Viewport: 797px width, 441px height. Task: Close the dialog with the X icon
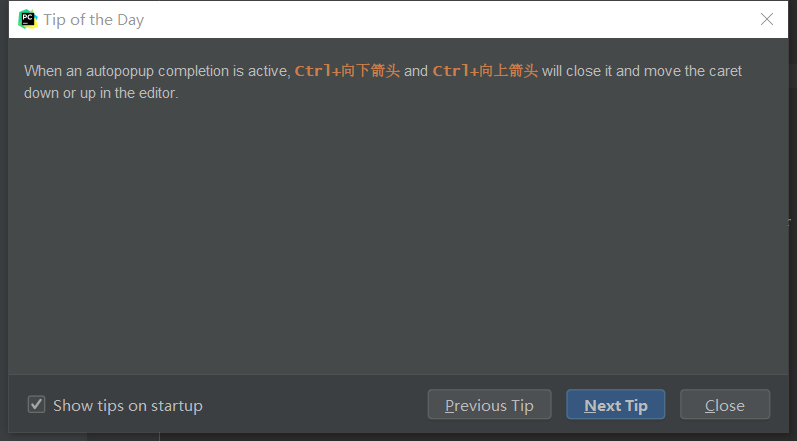click(767, 19)
